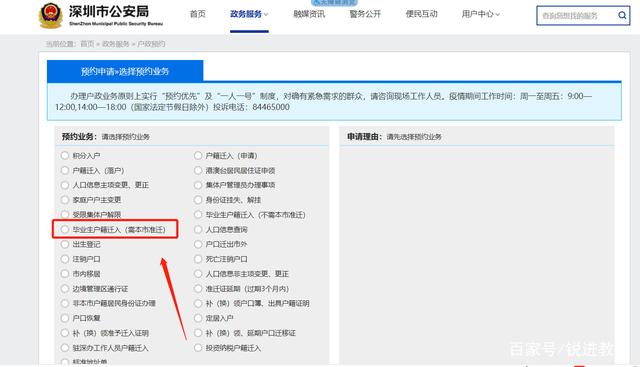The image size is (640, 367).
Task: Select 人口信息非主项变更、更正 option
Action: (198, 274)
